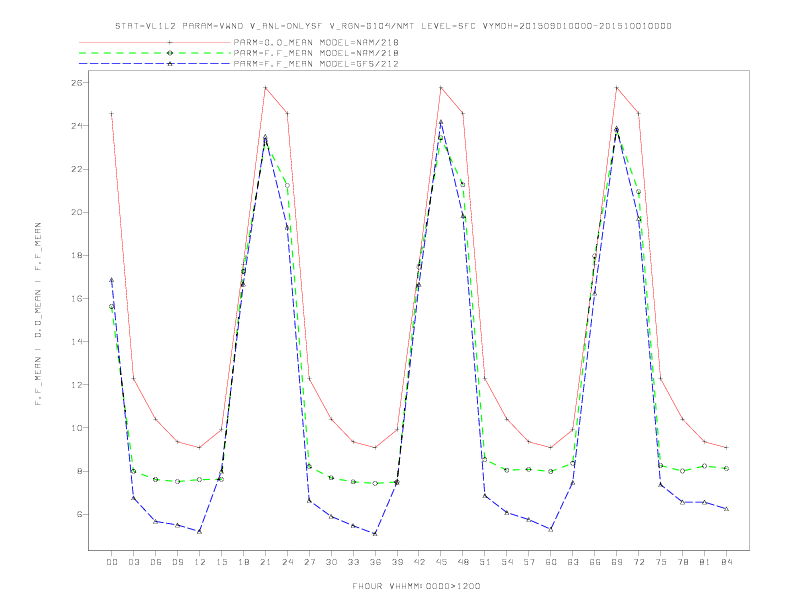The image size is (792, 612).
Task: Click y-axis tick value 22
Action: click(76, 169)
